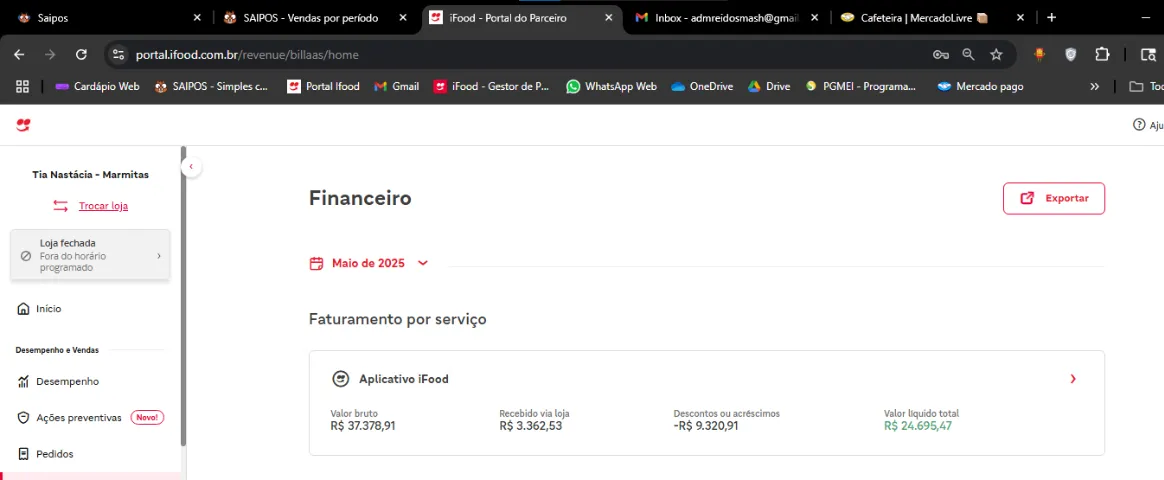Open the browser extensions puzzle icon
The image size is (1164, 480).
[1102, 54]
